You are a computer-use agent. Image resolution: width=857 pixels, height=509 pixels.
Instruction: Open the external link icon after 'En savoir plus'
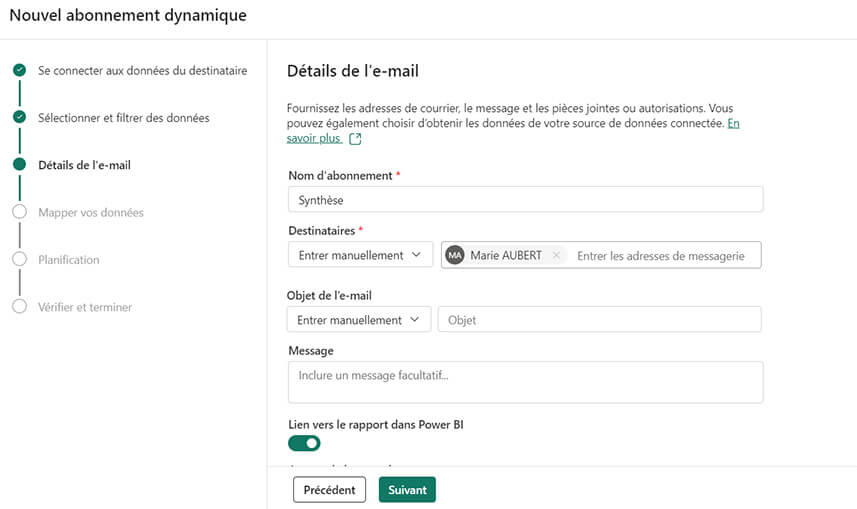pos(355,139)
